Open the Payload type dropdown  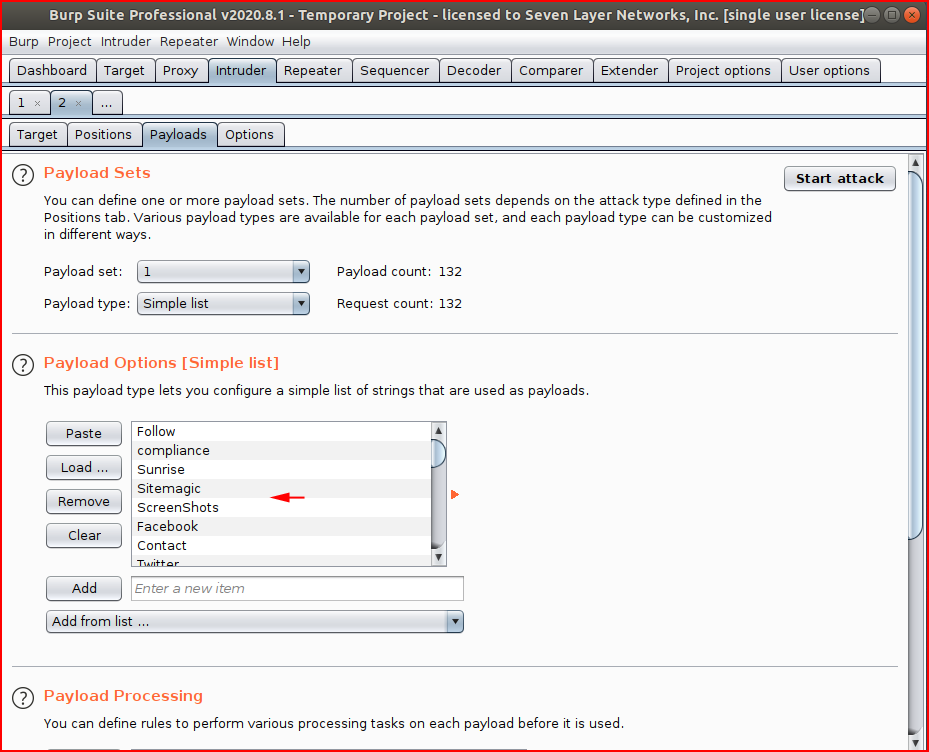click(223, 303)
